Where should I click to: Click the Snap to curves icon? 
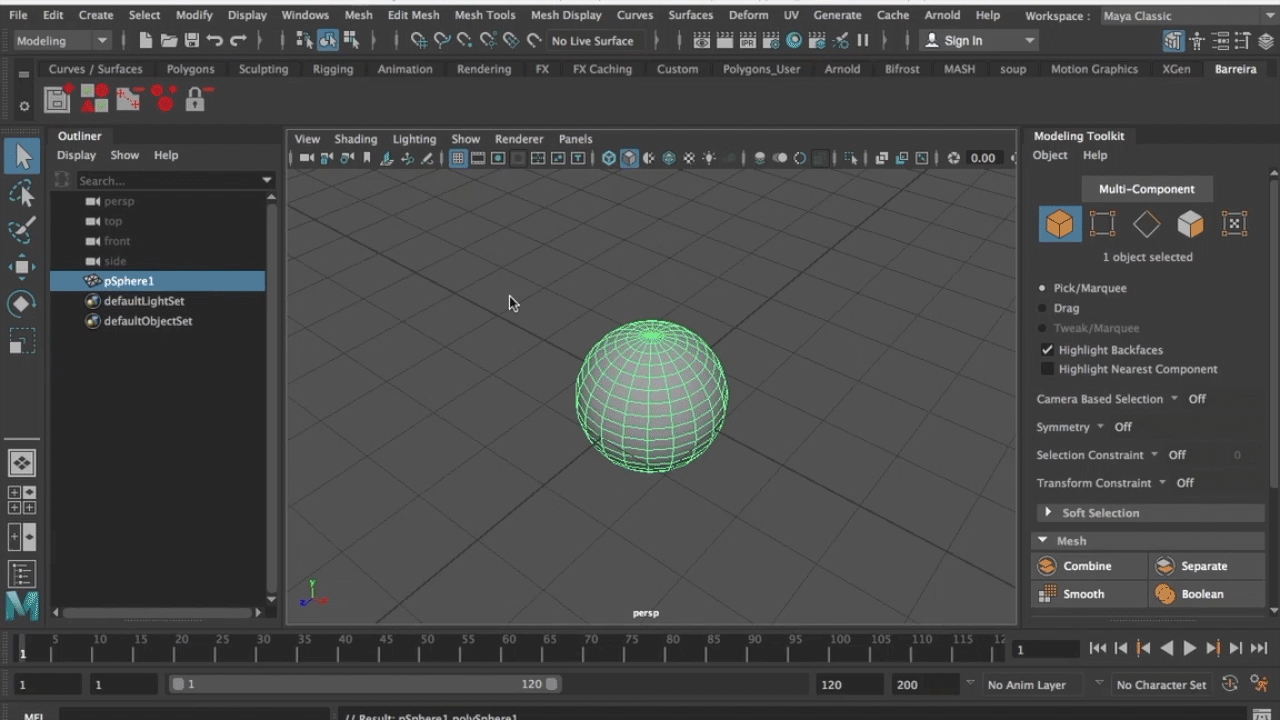(x=442, y=41)
